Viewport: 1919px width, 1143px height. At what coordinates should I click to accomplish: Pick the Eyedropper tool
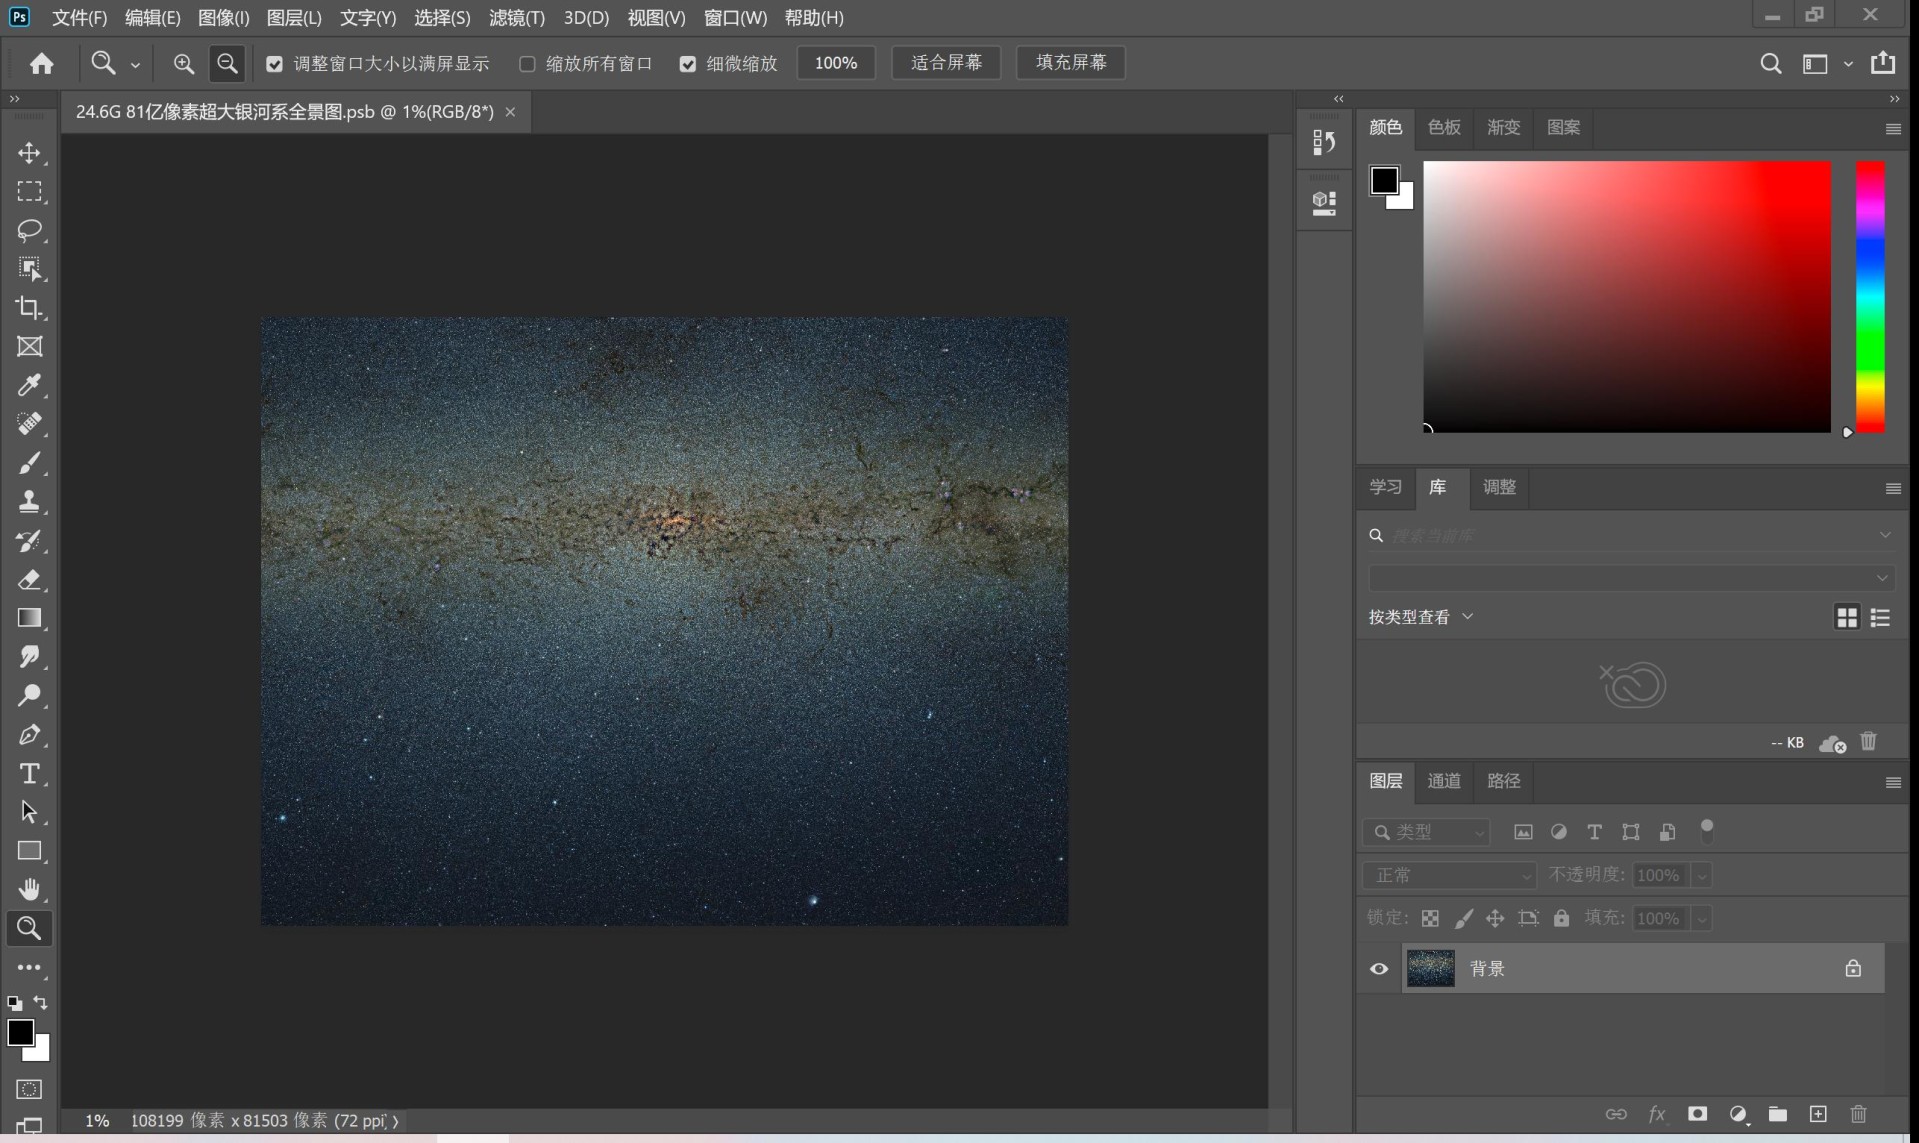click(x=29, y=385)
